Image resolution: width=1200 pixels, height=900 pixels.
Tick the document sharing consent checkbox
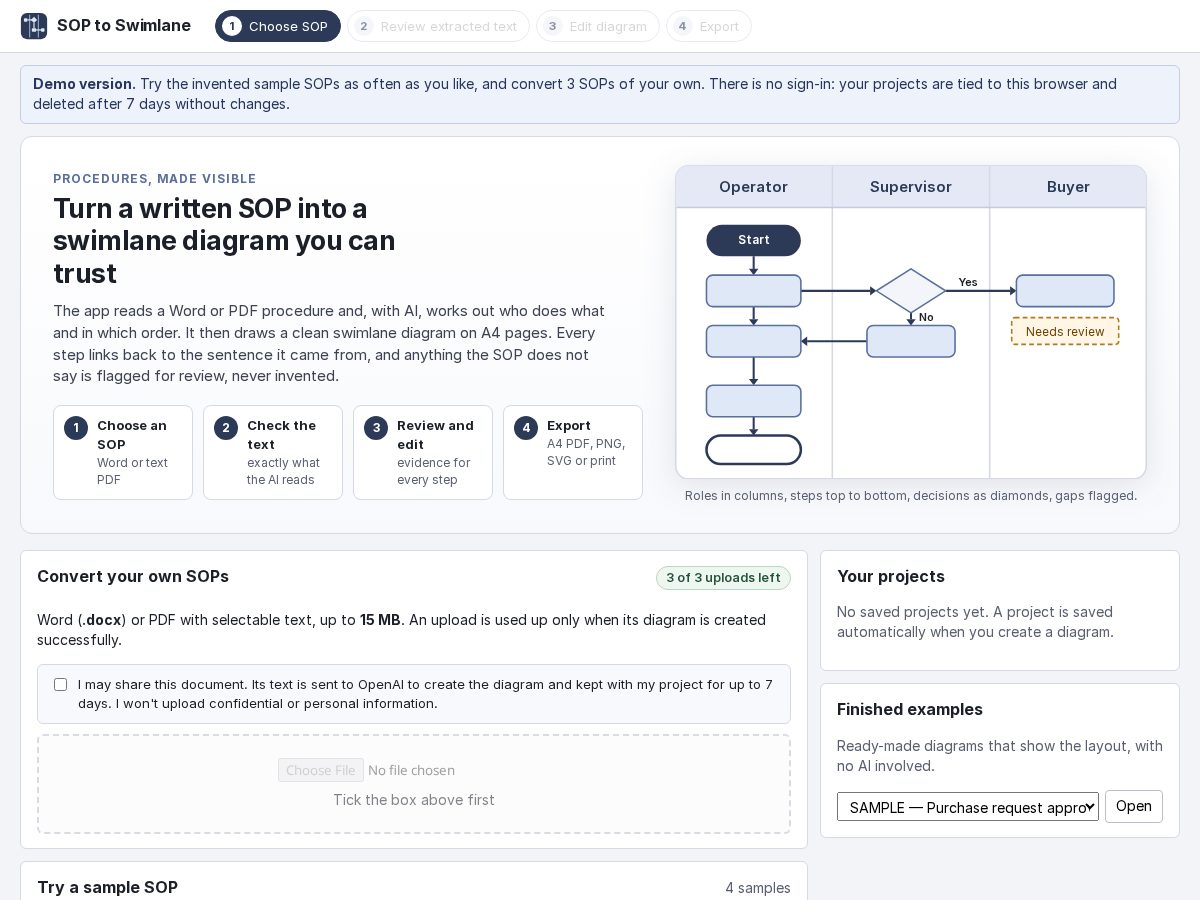tap(61, 685)
